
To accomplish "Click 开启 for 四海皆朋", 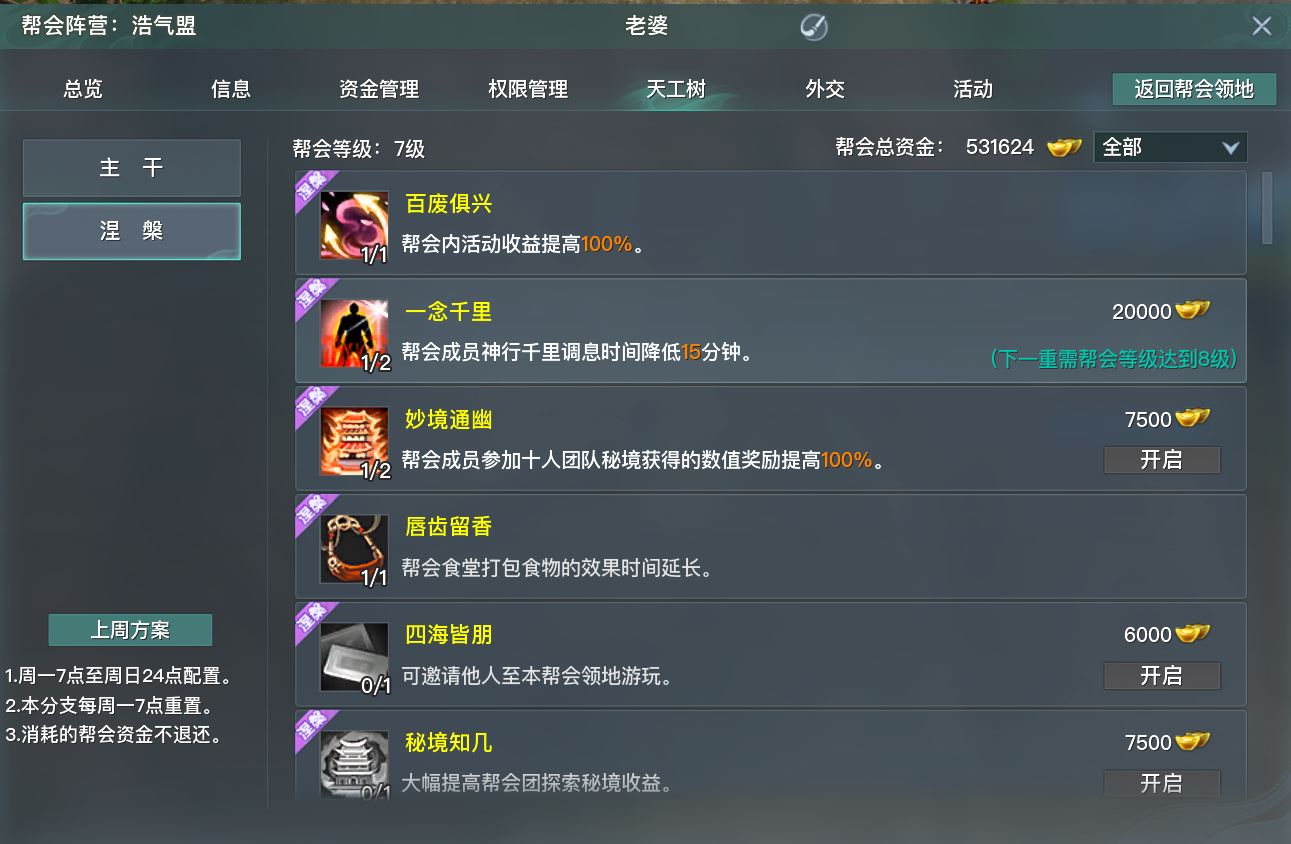I will (x=1162, y=676).
